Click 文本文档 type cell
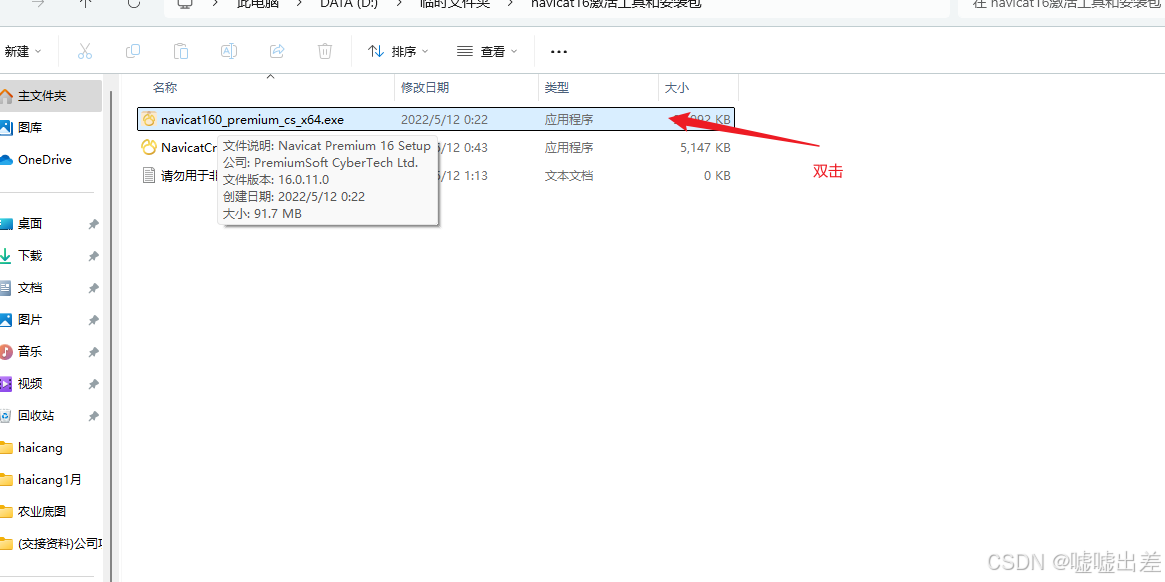This screenshot has height=582, width=1165. 569,176
